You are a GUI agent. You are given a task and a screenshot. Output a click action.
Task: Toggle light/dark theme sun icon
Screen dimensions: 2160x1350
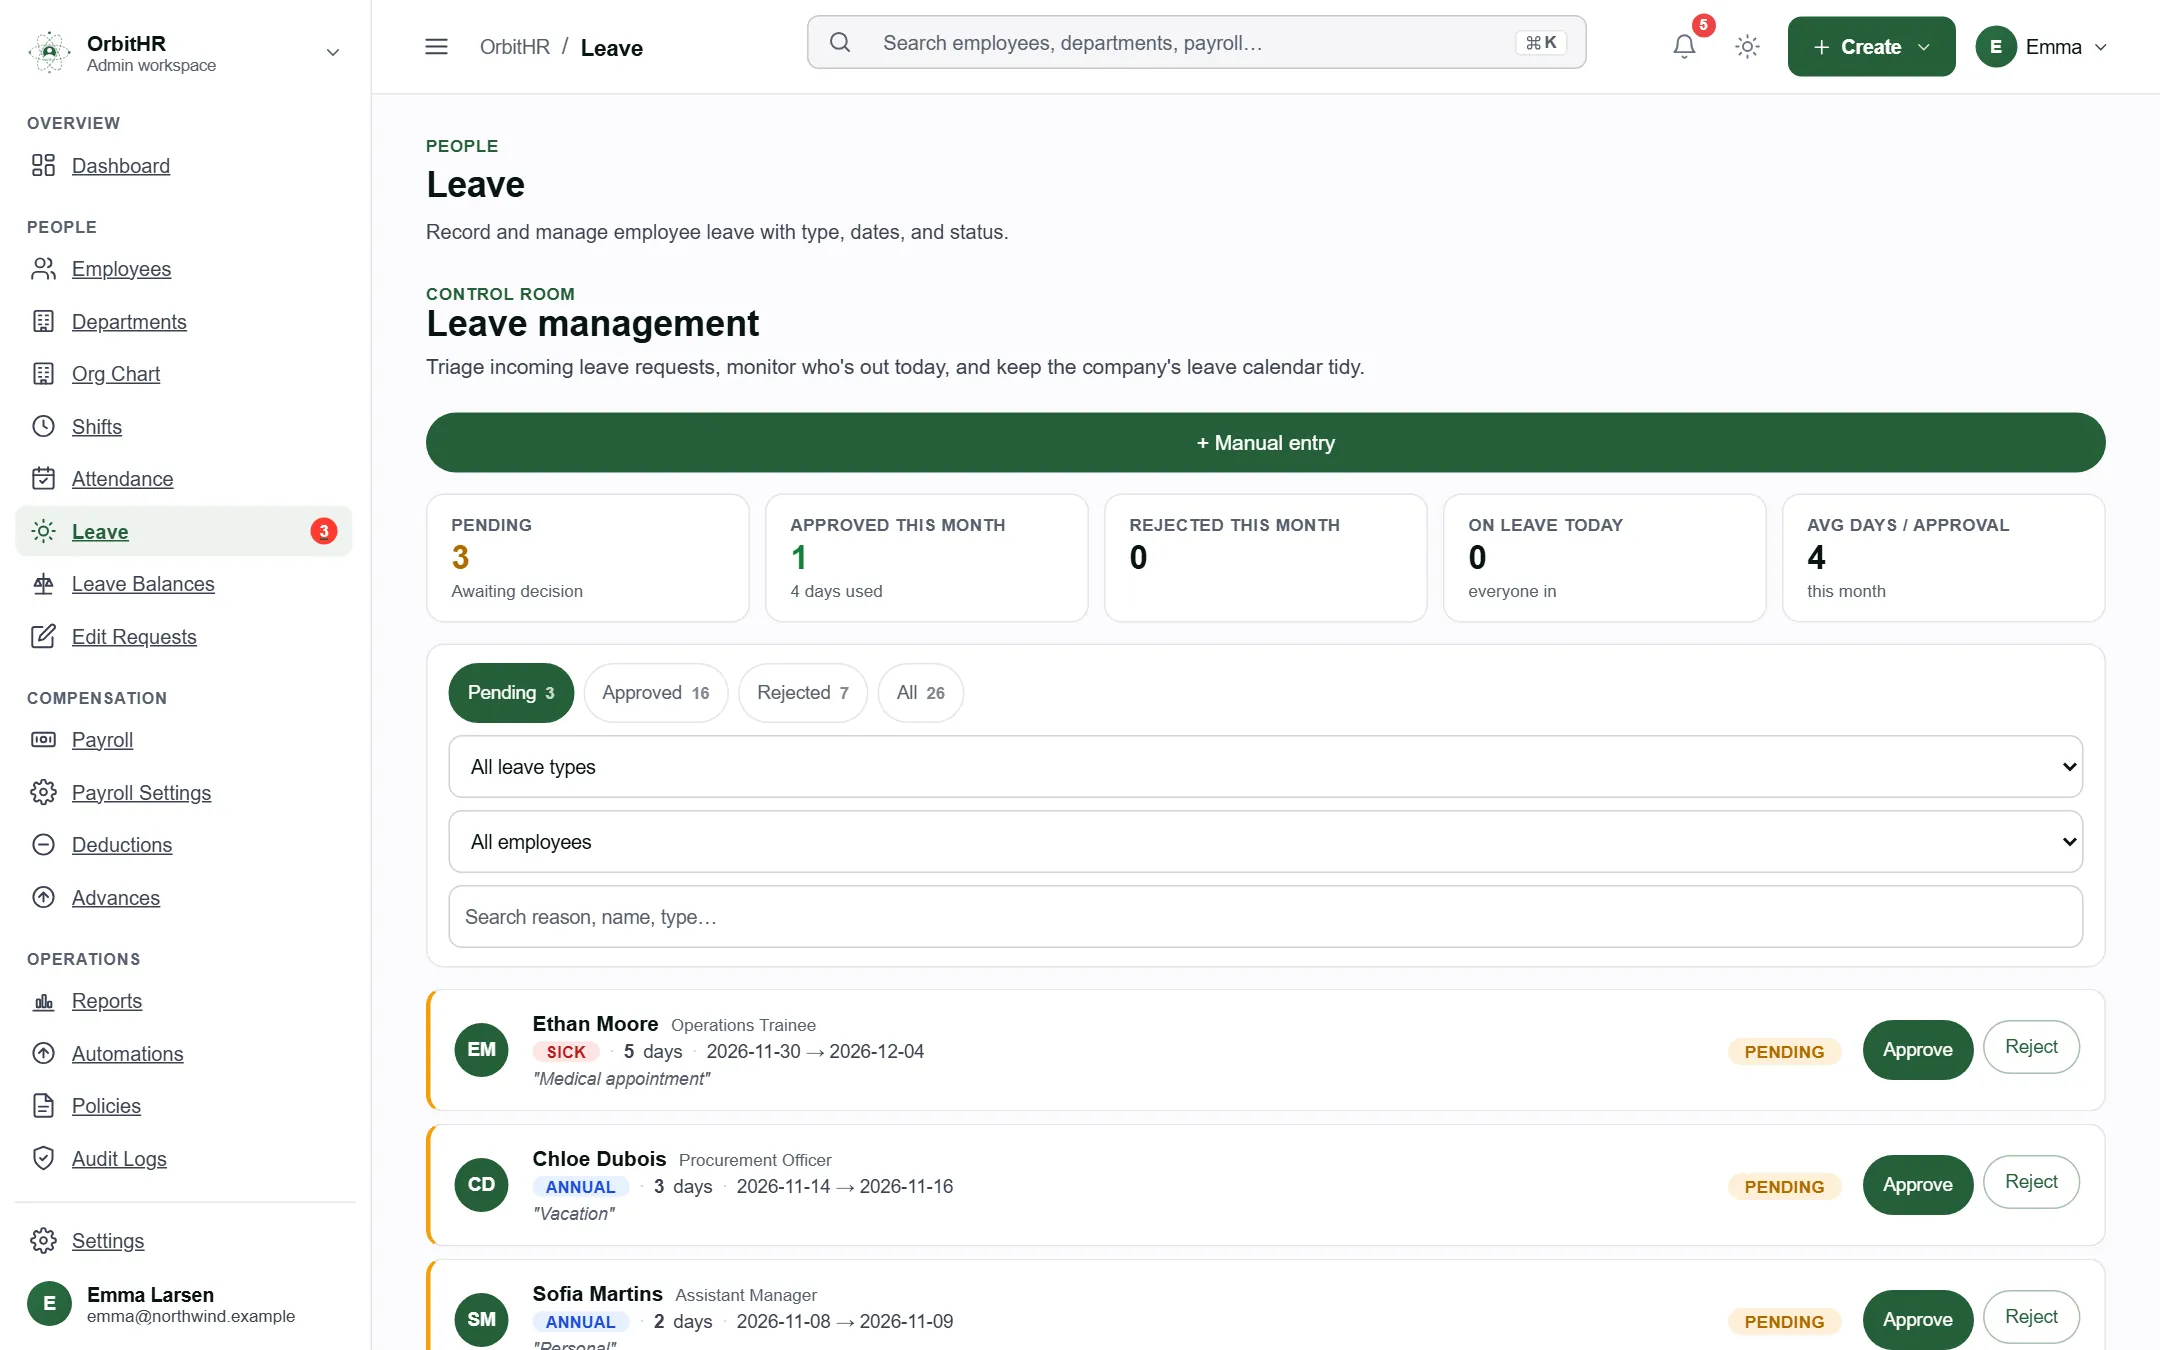pos(1747,46)
